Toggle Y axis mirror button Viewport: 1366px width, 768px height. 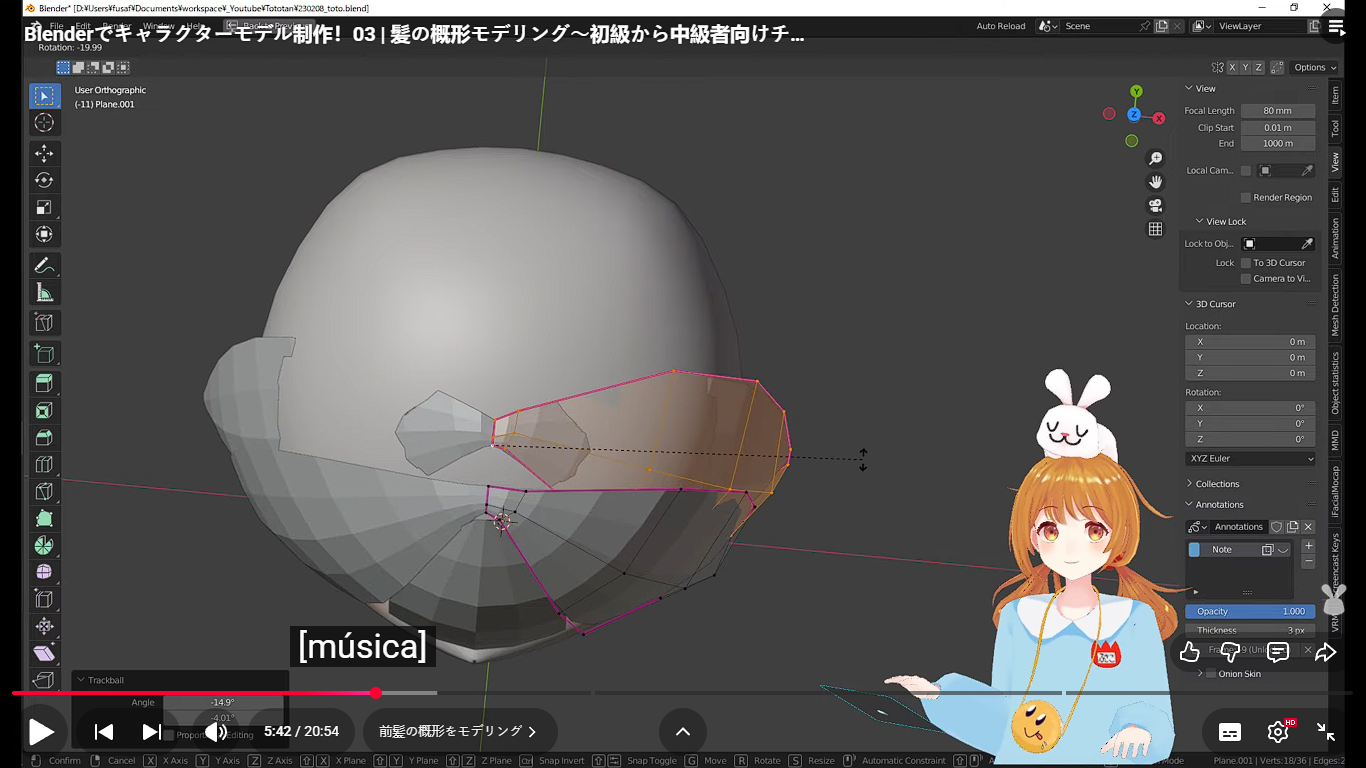(x=1245, y=68)
